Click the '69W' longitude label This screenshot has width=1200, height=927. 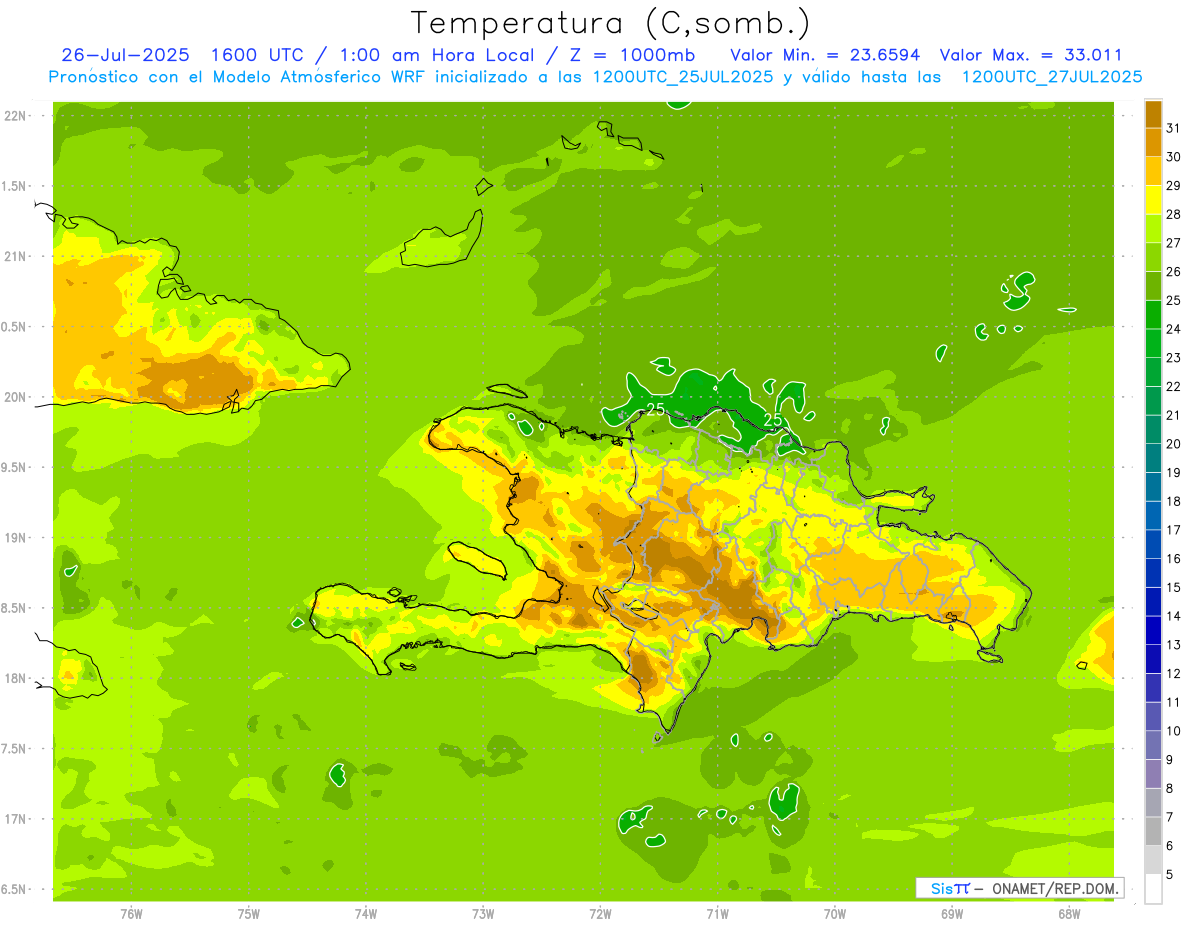952,913
